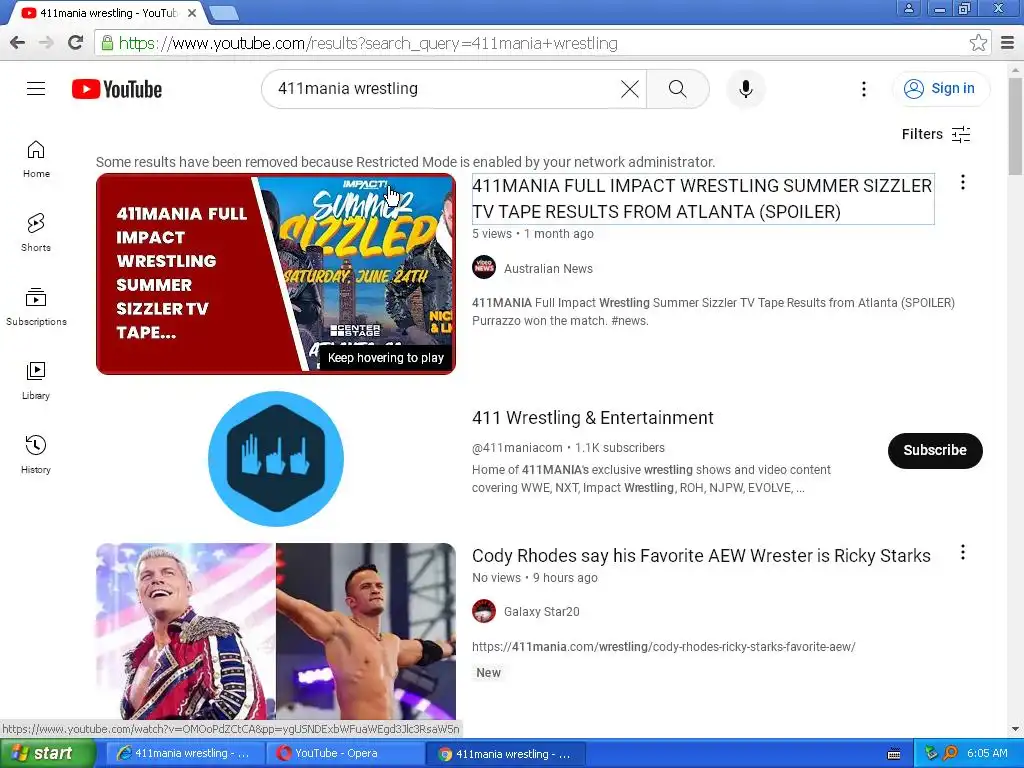
Task: Subscribe to 411 Wrestling & Entertainment
Action: [x=935, y=451]
